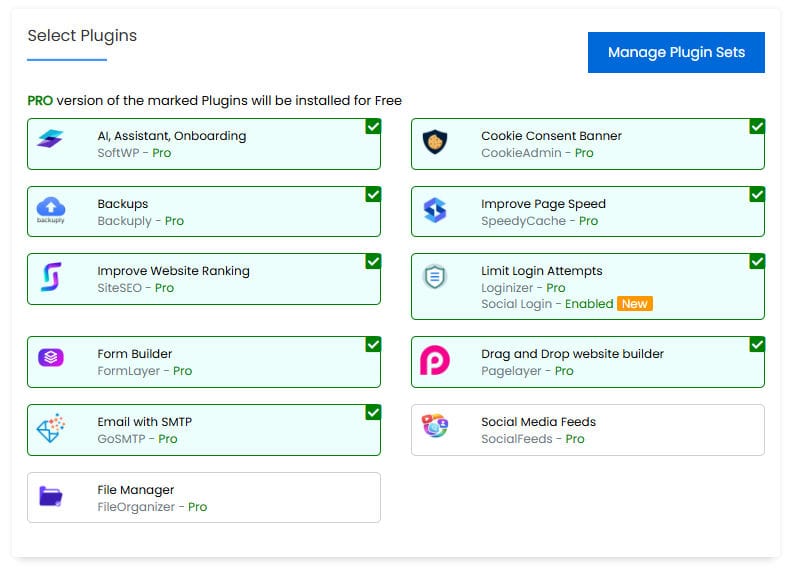This screenshot has width=799, height=568.
Task: Click the SiteSEO plugin icon
Action: click(x=51, y=277)
